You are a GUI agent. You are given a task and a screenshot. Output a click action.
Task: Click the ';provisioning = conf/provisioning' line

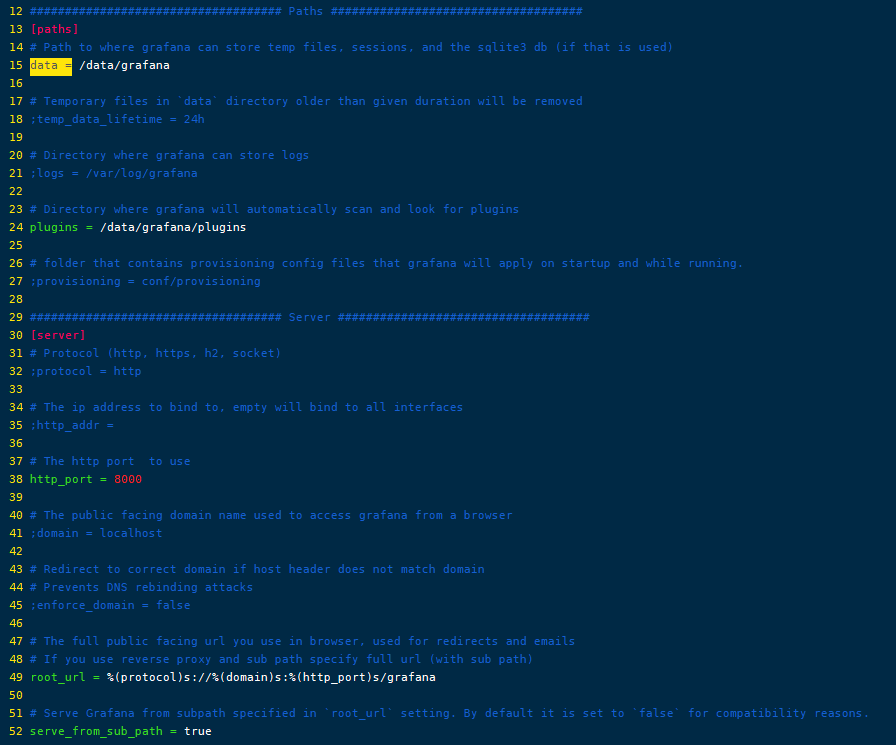click(x=145, y=281)
